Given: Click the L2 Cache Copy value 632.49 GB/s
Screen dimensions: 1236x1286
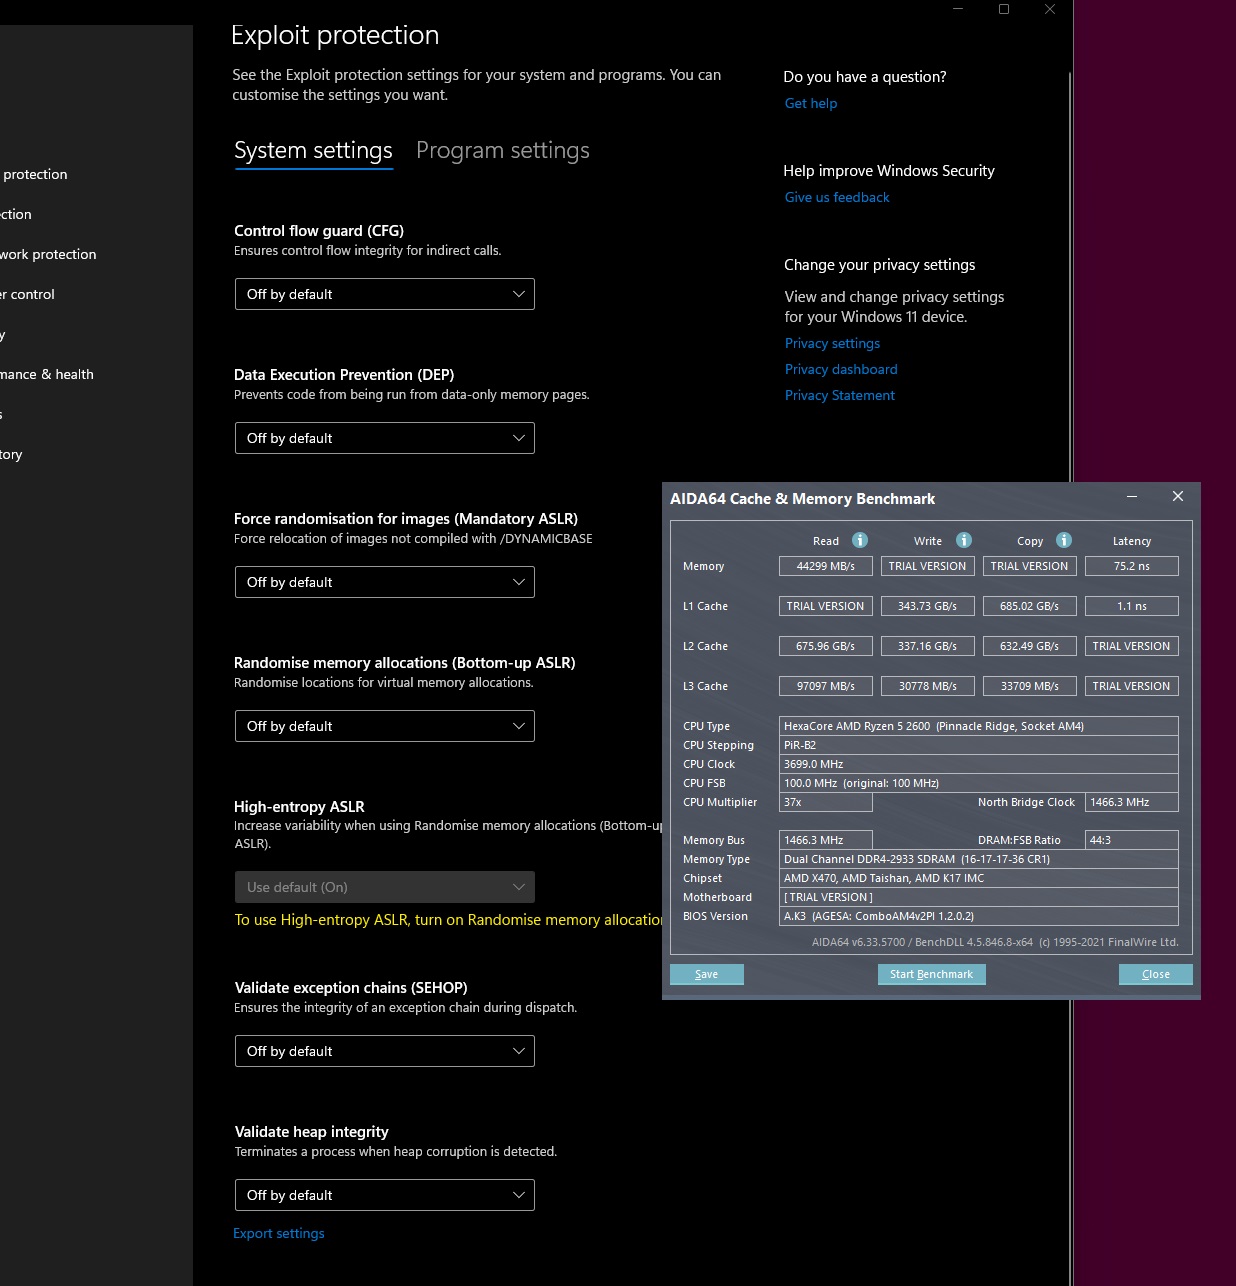Looking at the screenshot, I should (1030, 646).
